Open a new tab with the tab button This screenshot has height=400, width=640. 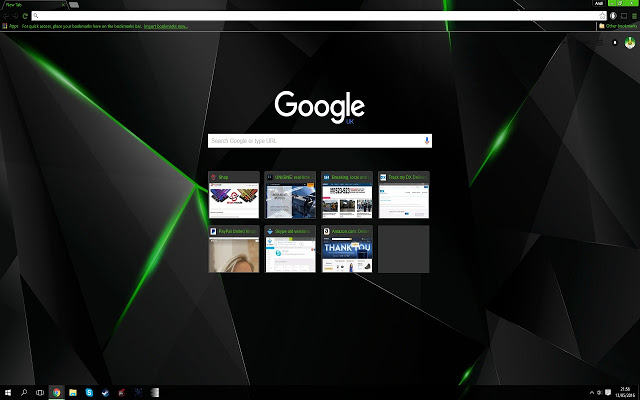(x=73, y=5)
